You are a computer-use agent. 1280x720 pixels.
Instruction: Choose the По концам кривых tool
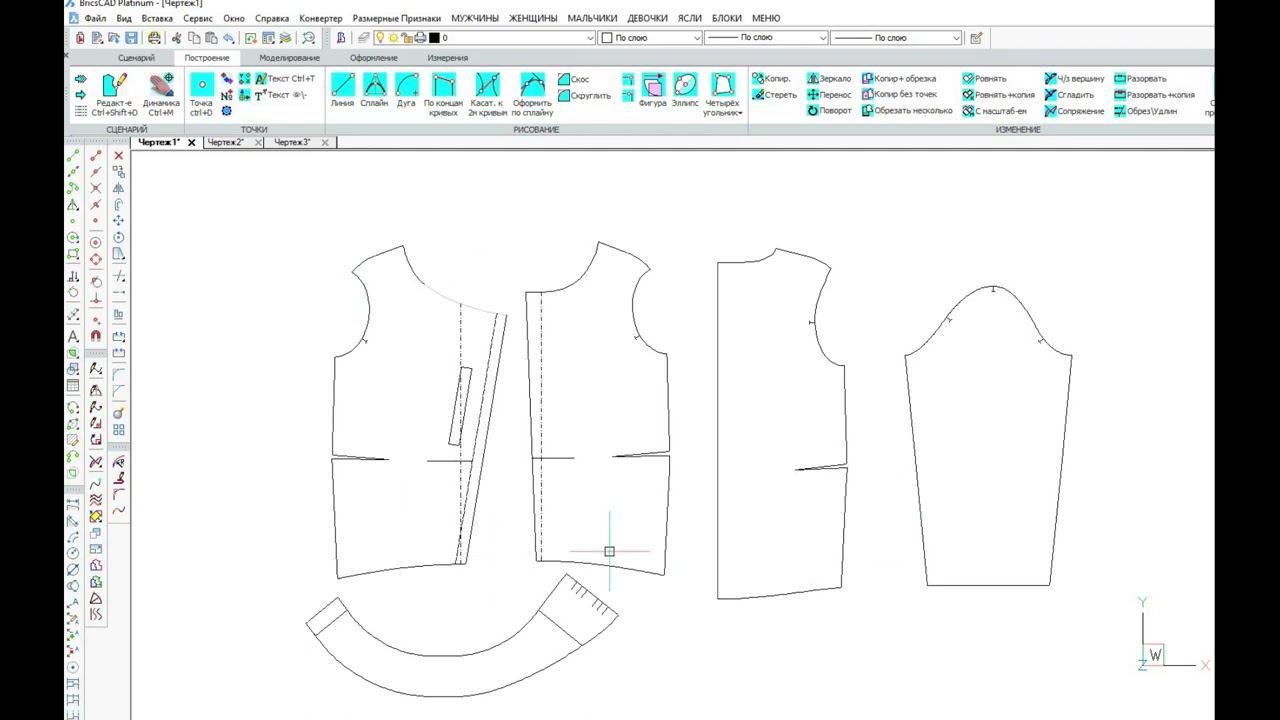coord(443,95)
